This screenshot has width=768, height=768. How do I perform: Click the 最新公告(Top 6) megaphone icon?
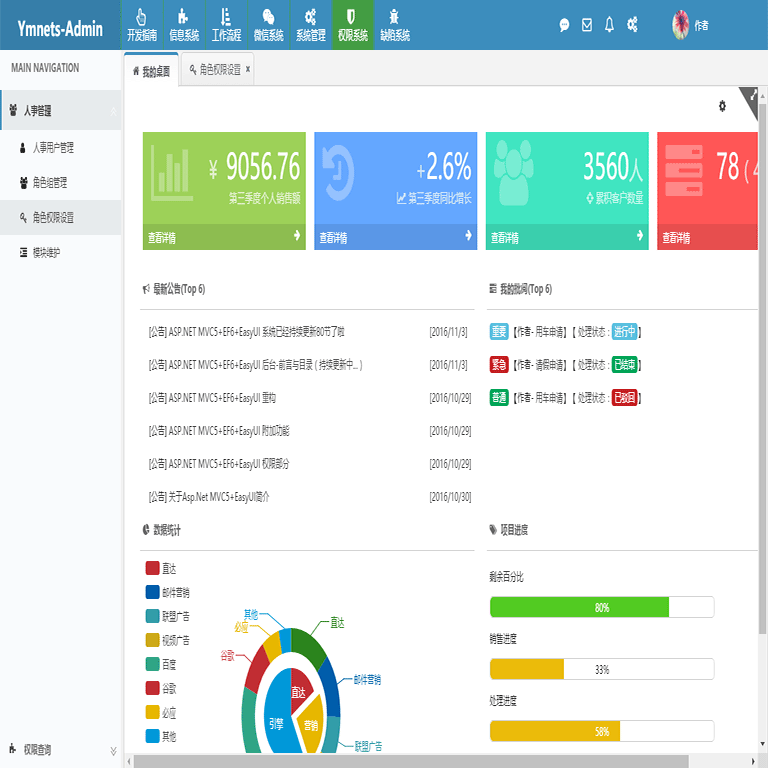pyautogui.click(x=146, y=289)
